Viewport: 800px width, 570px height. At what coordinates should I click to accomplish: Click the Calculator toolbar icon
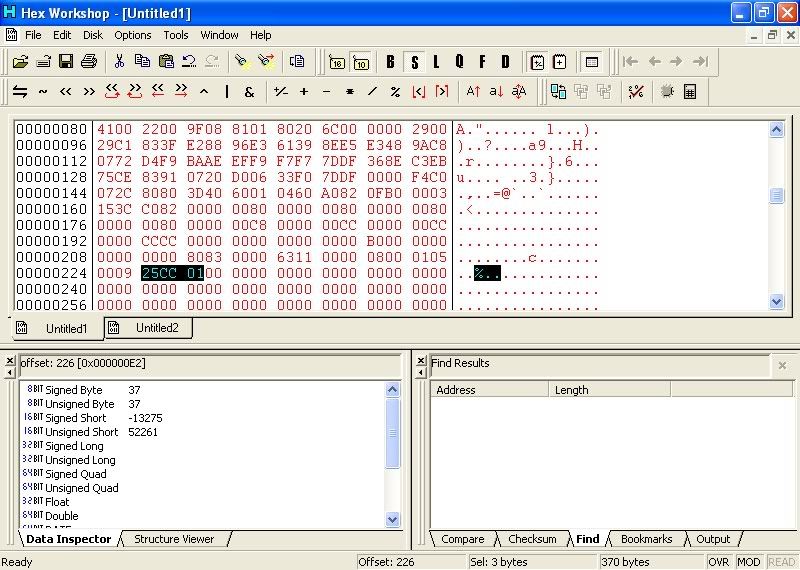(690, 92)
